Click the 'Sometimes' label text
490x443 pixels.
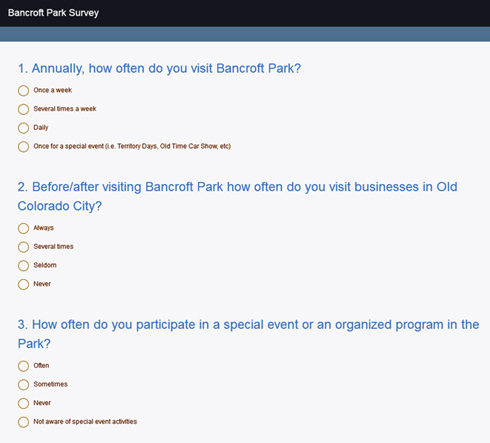(x=50, y=384)
